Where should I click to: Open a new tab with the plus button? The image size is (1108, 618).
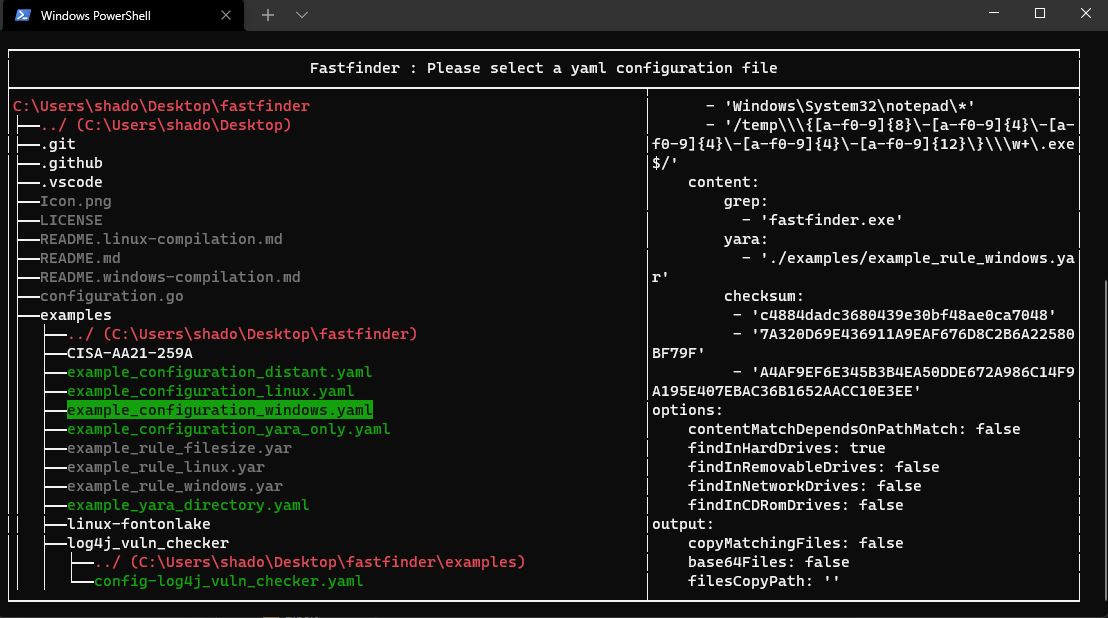click(x=267, y=15)
